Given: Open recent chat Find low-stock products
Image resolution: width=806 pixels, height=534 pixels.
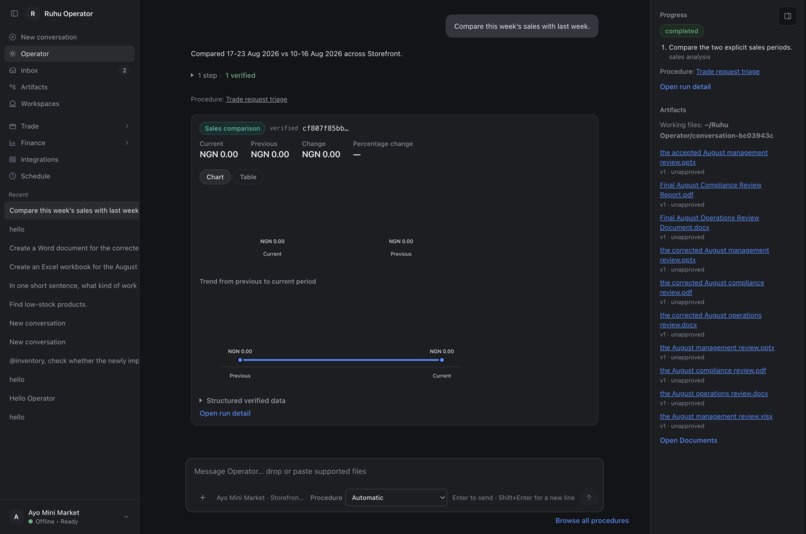Looking at the screenshot, I should [x=72, y=304].
